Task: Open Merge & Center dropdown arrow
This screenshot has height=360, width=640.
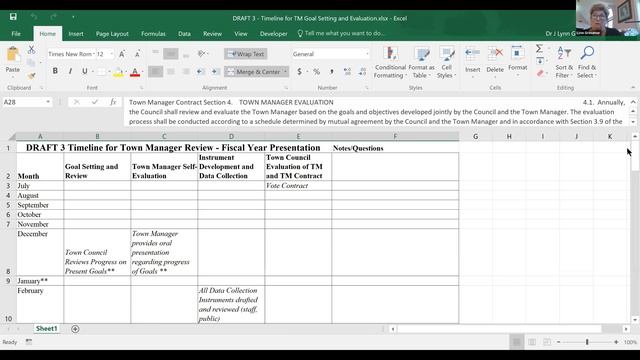Action: tap(285, 72)
